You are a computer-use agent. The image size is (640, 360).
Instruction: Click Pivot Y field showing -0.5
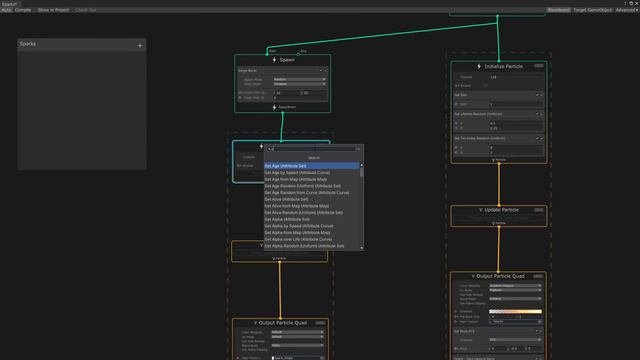[516, 349]
